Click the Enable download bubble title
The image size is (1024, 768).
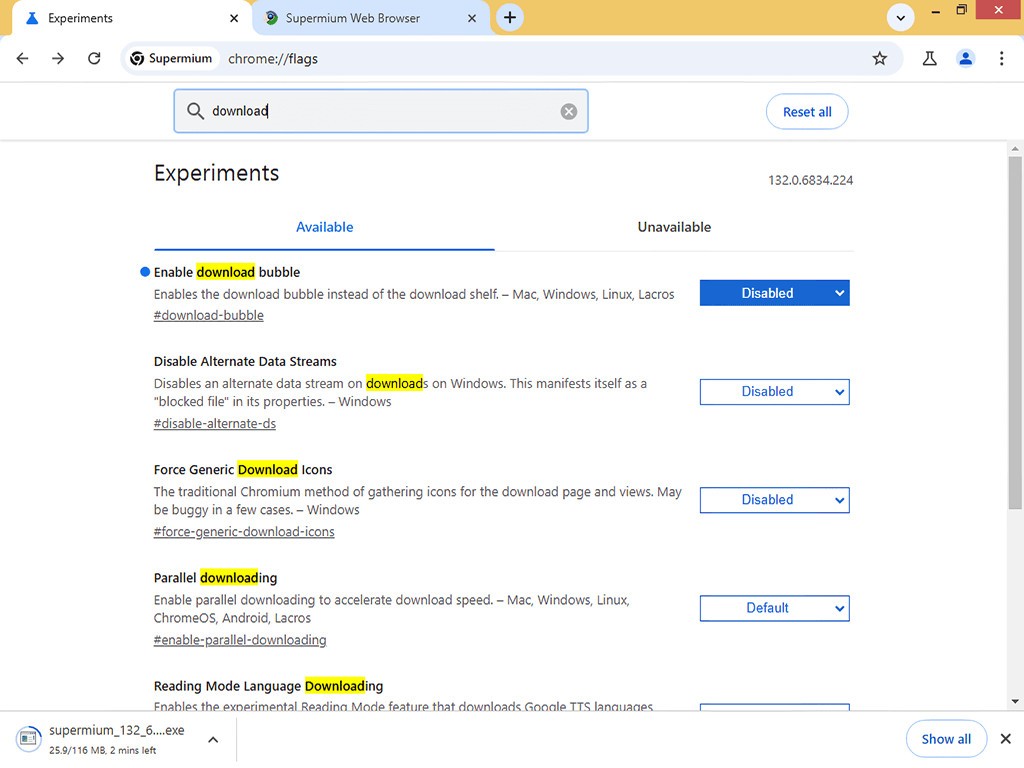[227, 272]
